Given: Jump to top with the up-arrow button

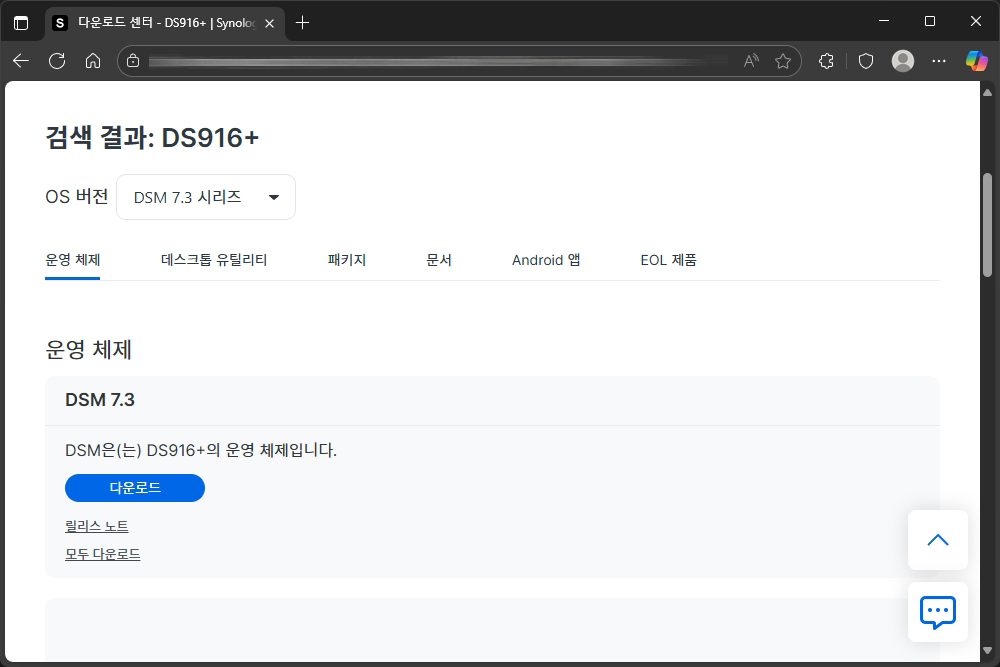Looking at the screenshot, I should click(938, 540).
